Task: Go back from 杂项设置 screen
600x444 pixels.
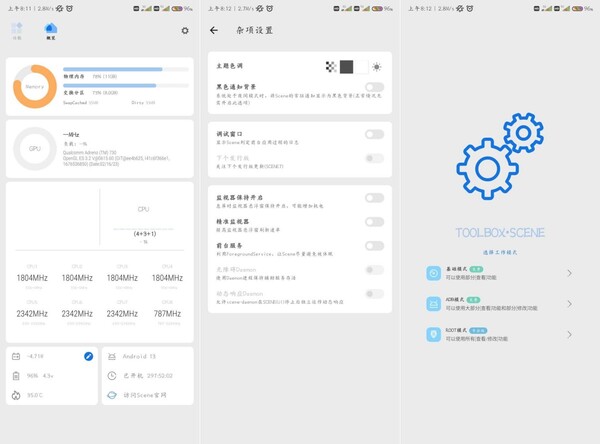Action: coord(214,30)
